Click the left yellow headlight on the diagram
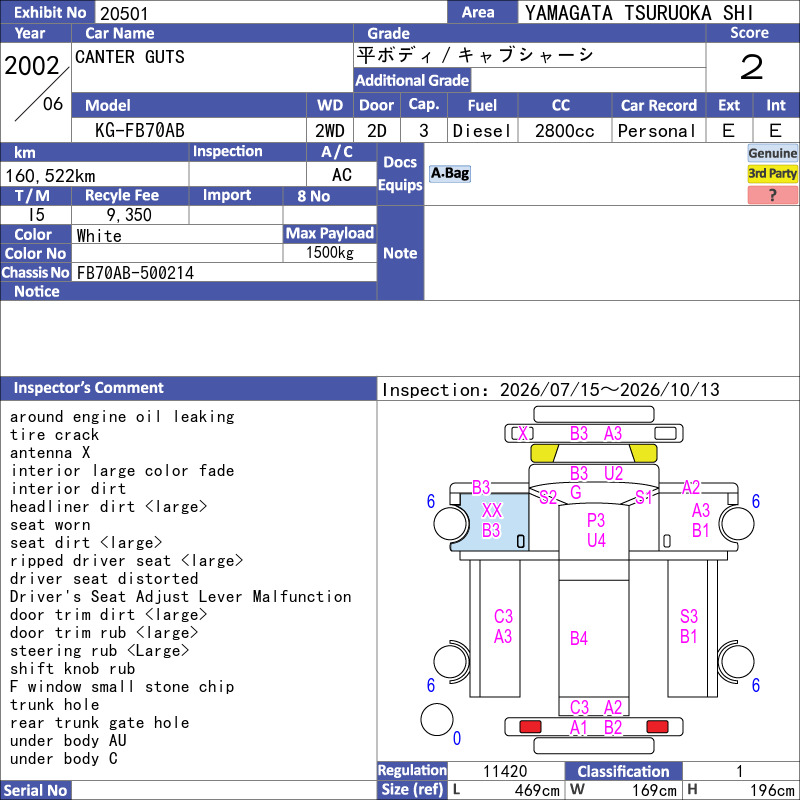This screenshot has width=800, height=800. pos(544,453)
